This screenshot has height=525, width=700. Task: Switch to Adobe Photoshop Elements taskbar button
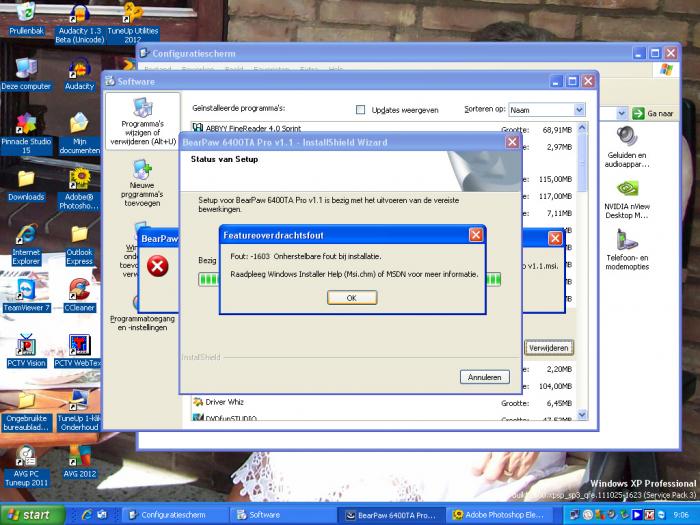[x=499, y=515]
